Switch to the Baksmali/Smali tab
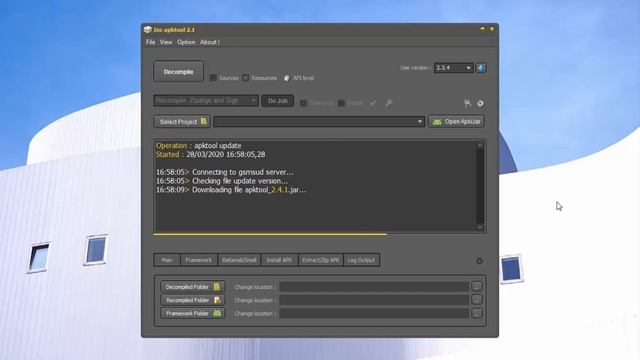The width and height of the screenshot is (640, 360). coord(239,260)
